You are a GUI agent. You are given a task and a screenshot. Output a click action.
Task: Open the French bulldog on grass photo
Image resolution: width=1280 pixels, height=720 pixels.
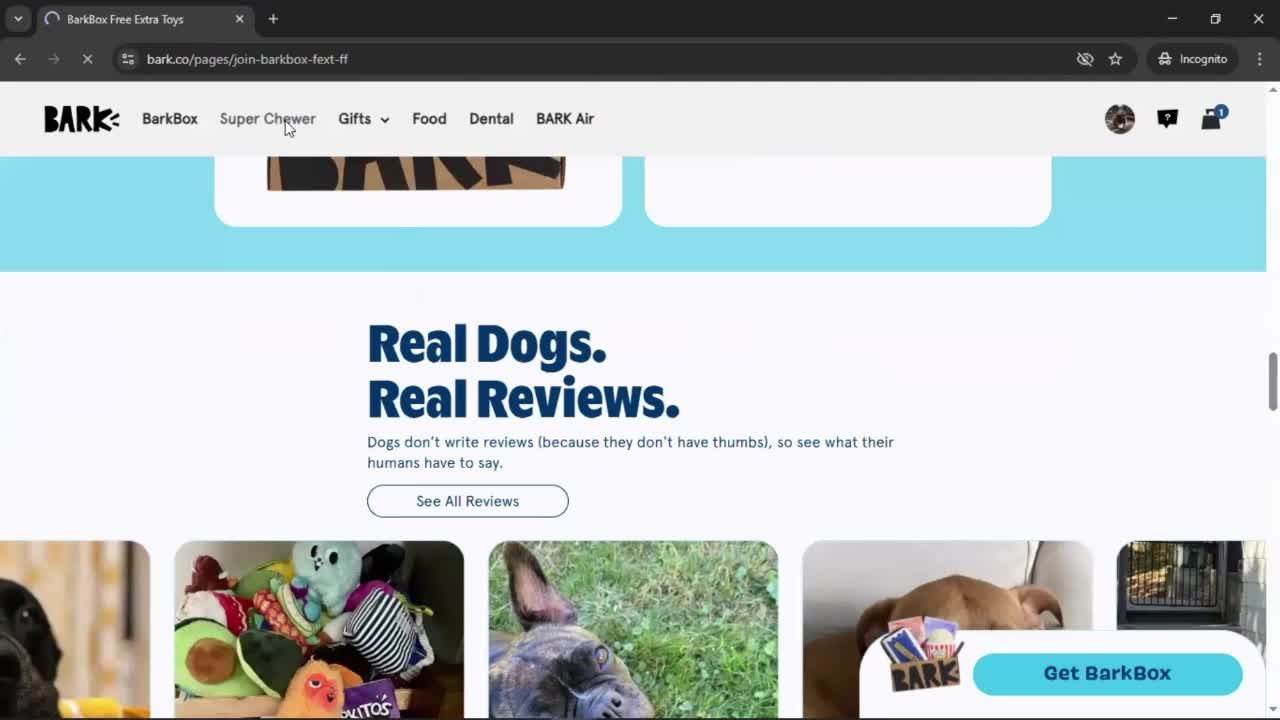click(x=633, y=630)
